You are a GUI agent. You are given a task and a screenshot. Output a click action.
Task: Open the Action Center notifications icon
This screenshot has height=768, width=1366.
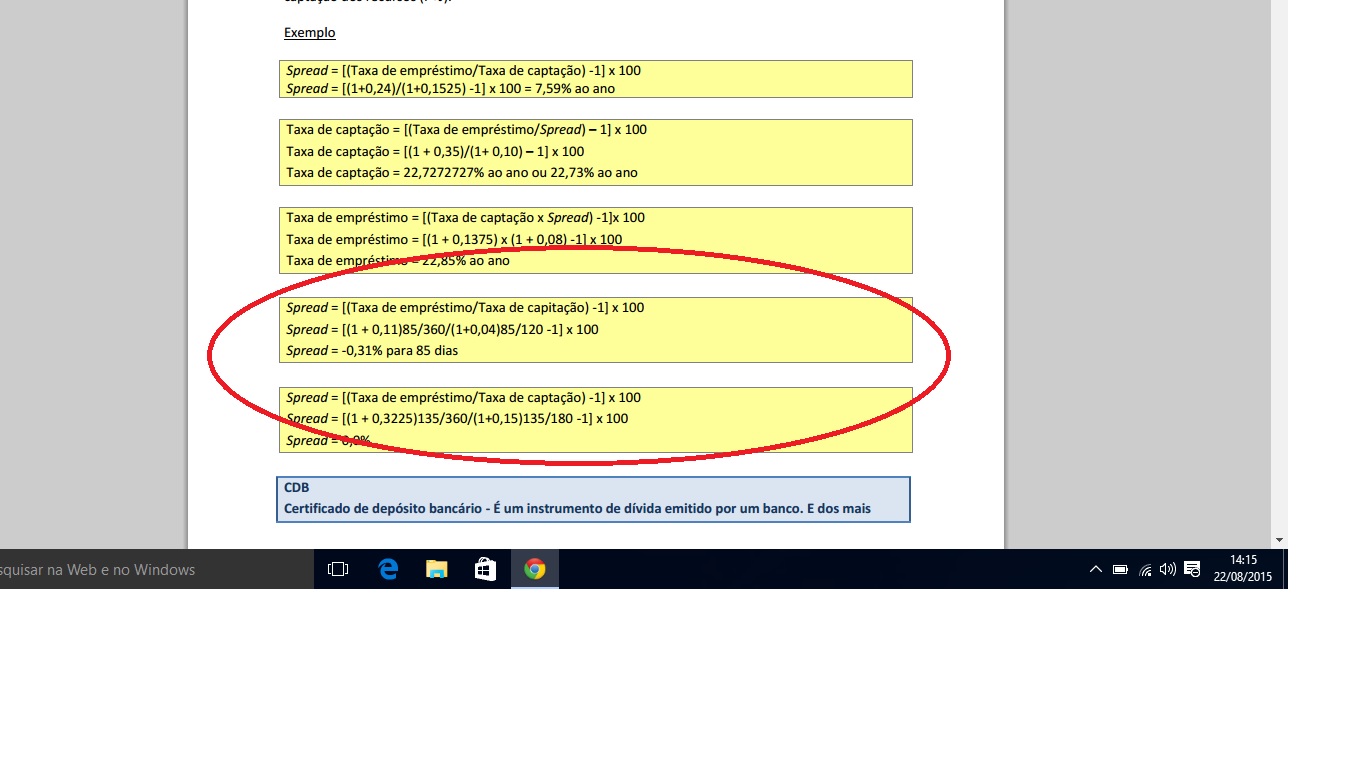click(1192, 569)
